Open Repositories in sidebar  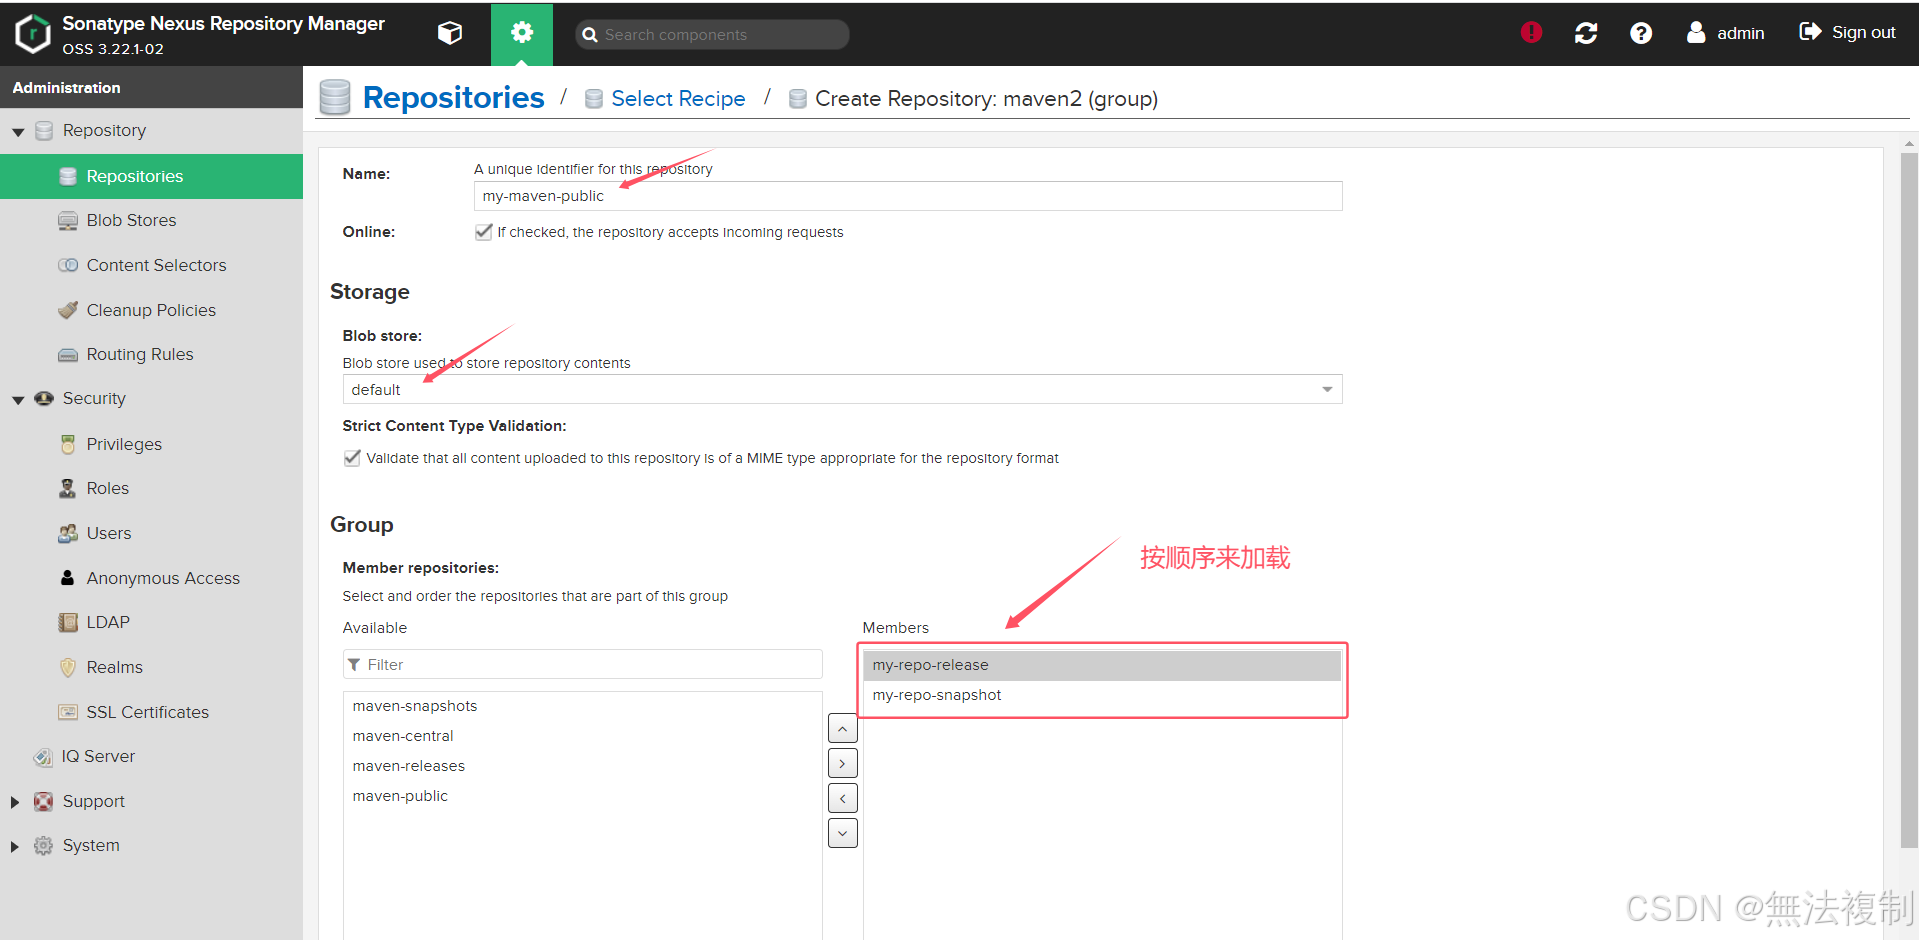click(151, 176)
